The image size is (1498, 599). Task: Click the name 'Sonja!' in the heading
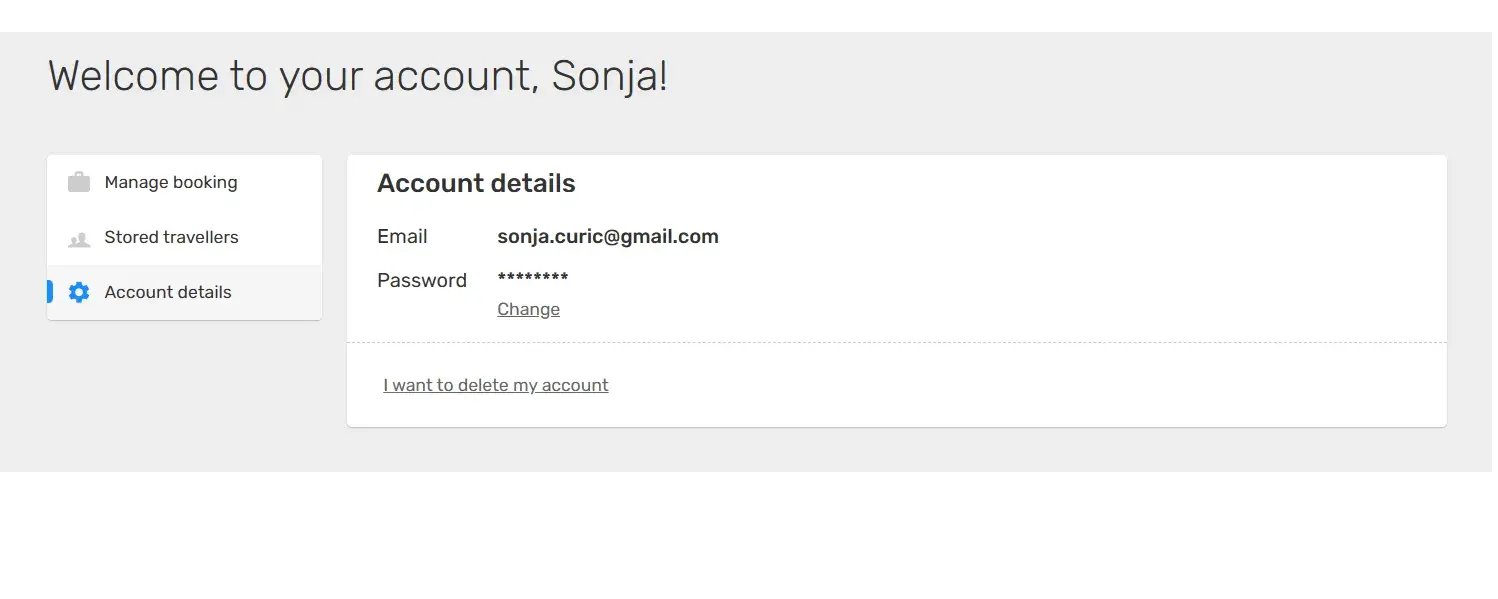click(609, 77)
